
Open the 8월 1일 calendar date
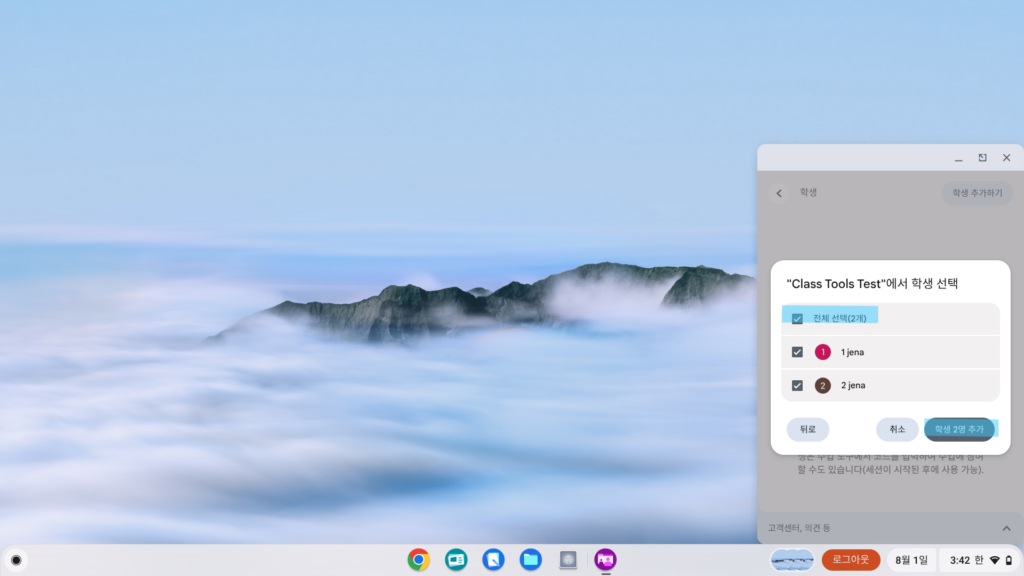(911, 560)
